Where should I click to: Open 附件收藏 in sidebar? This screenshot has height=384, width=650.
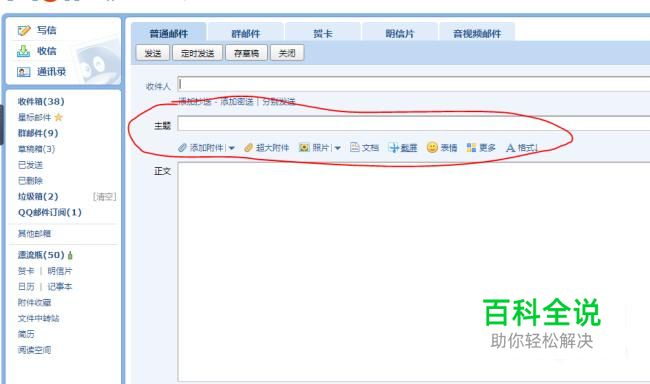point(34,302)
